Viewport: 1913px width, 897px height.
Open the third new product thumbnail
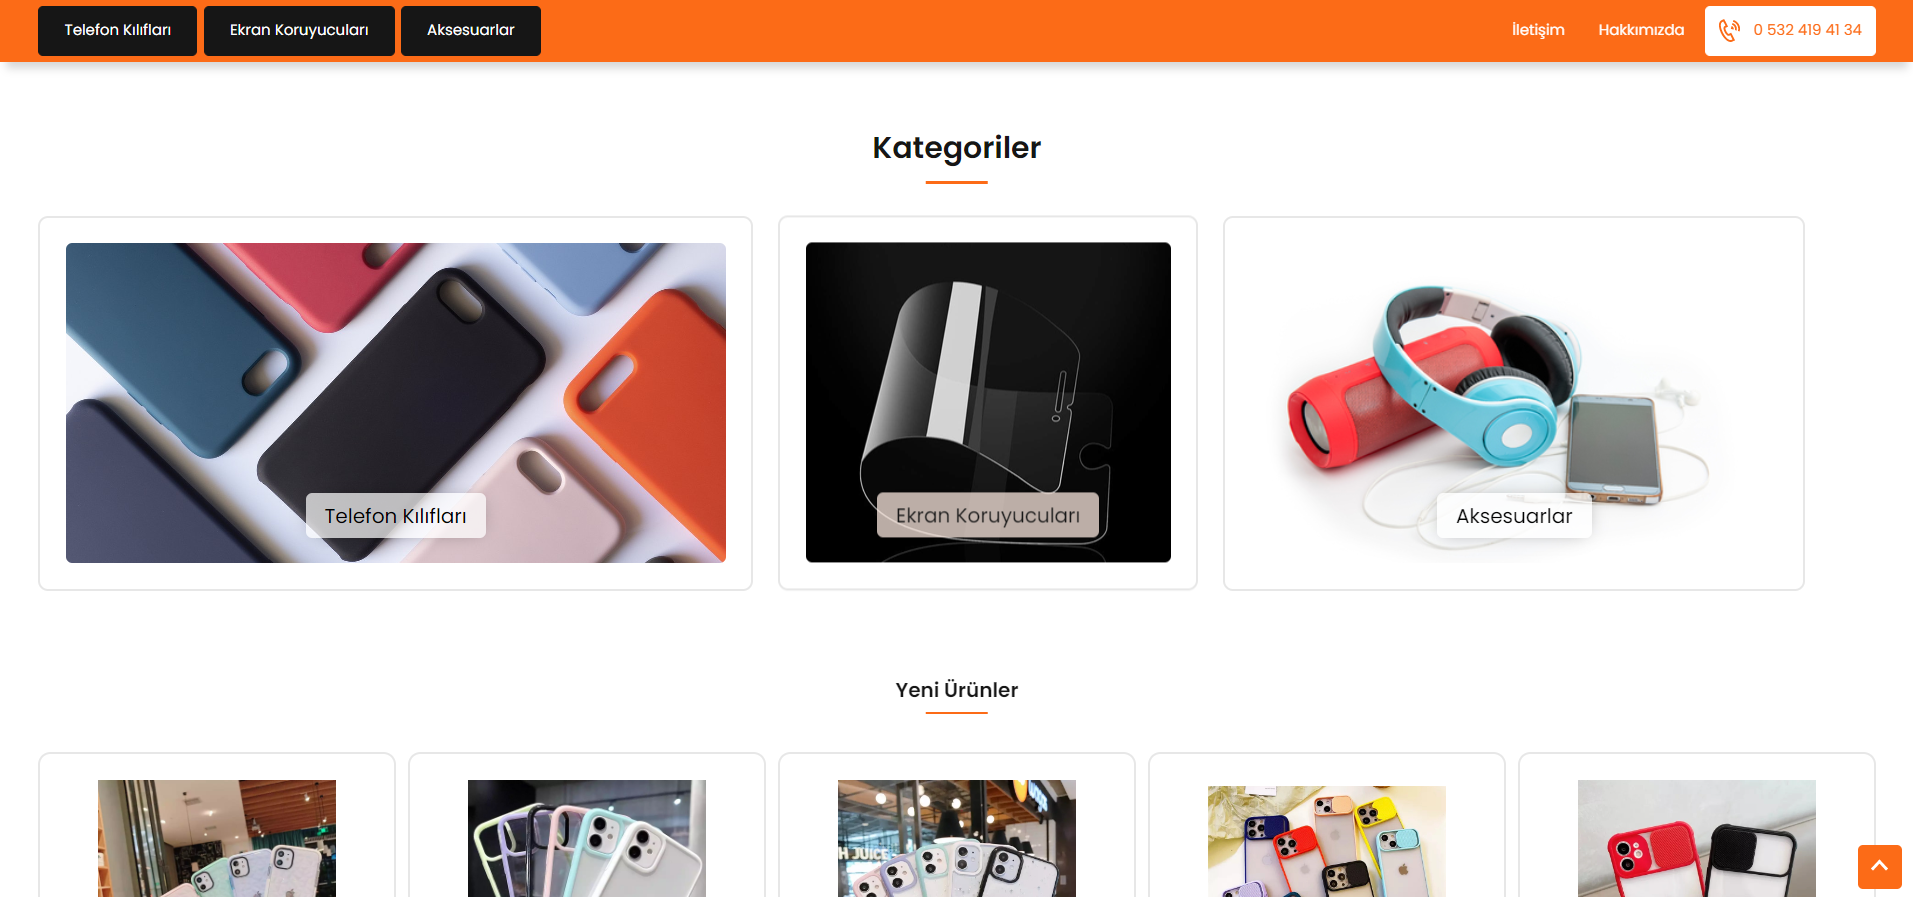(x=957, y=838)
